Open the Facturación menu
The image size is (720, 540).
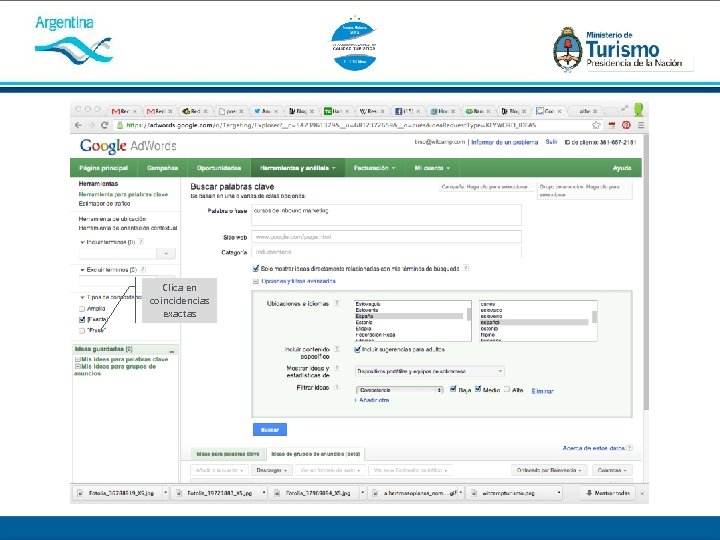(x=374, y=168)
